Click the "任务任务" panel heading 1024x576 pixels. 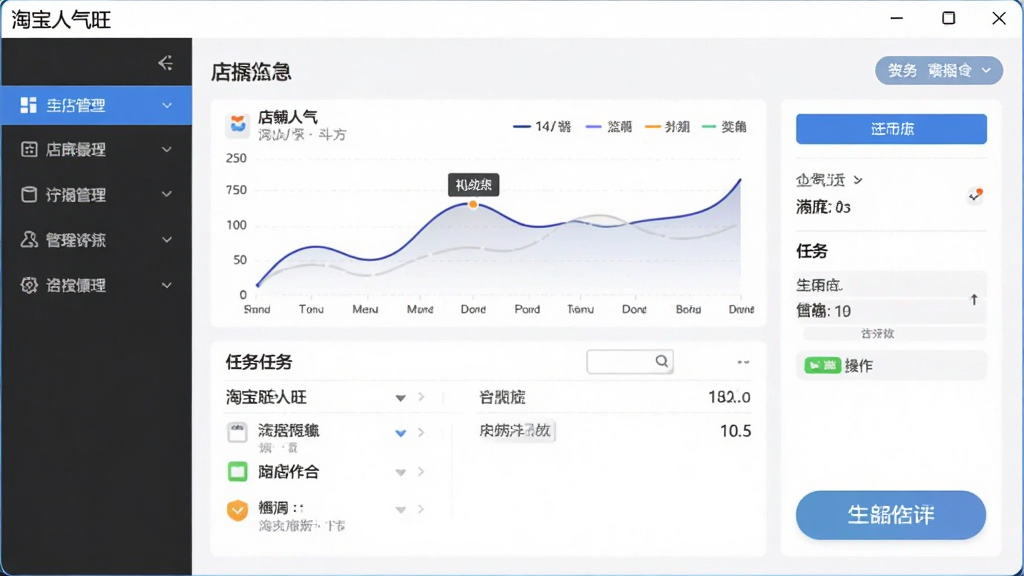[259, 362]
